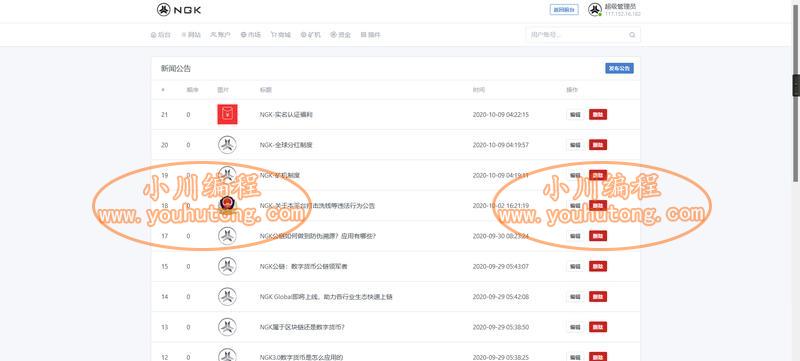Delete announcement number 18
This screenshot has width=800, height=361.
[598, 205]
